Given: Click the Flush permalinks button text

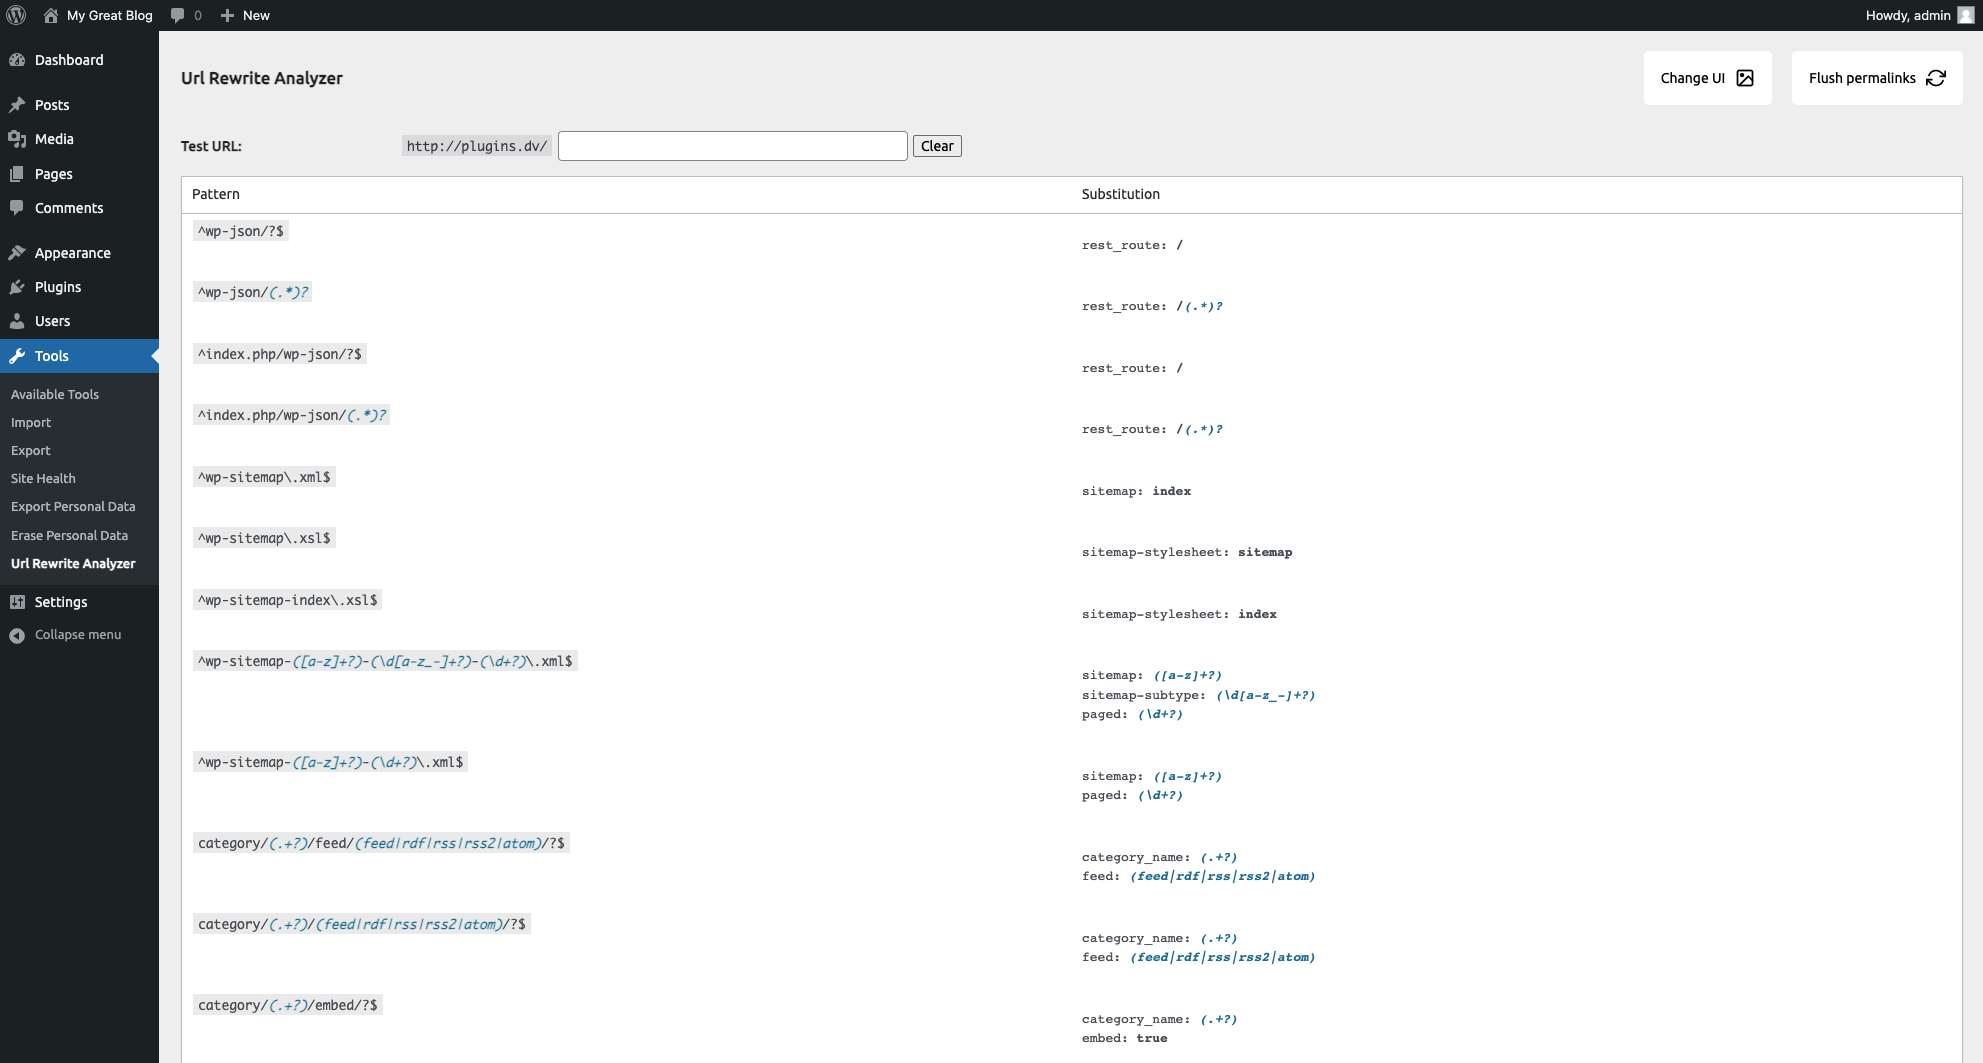Looking at the screenshot, I should pos(1862,78).
